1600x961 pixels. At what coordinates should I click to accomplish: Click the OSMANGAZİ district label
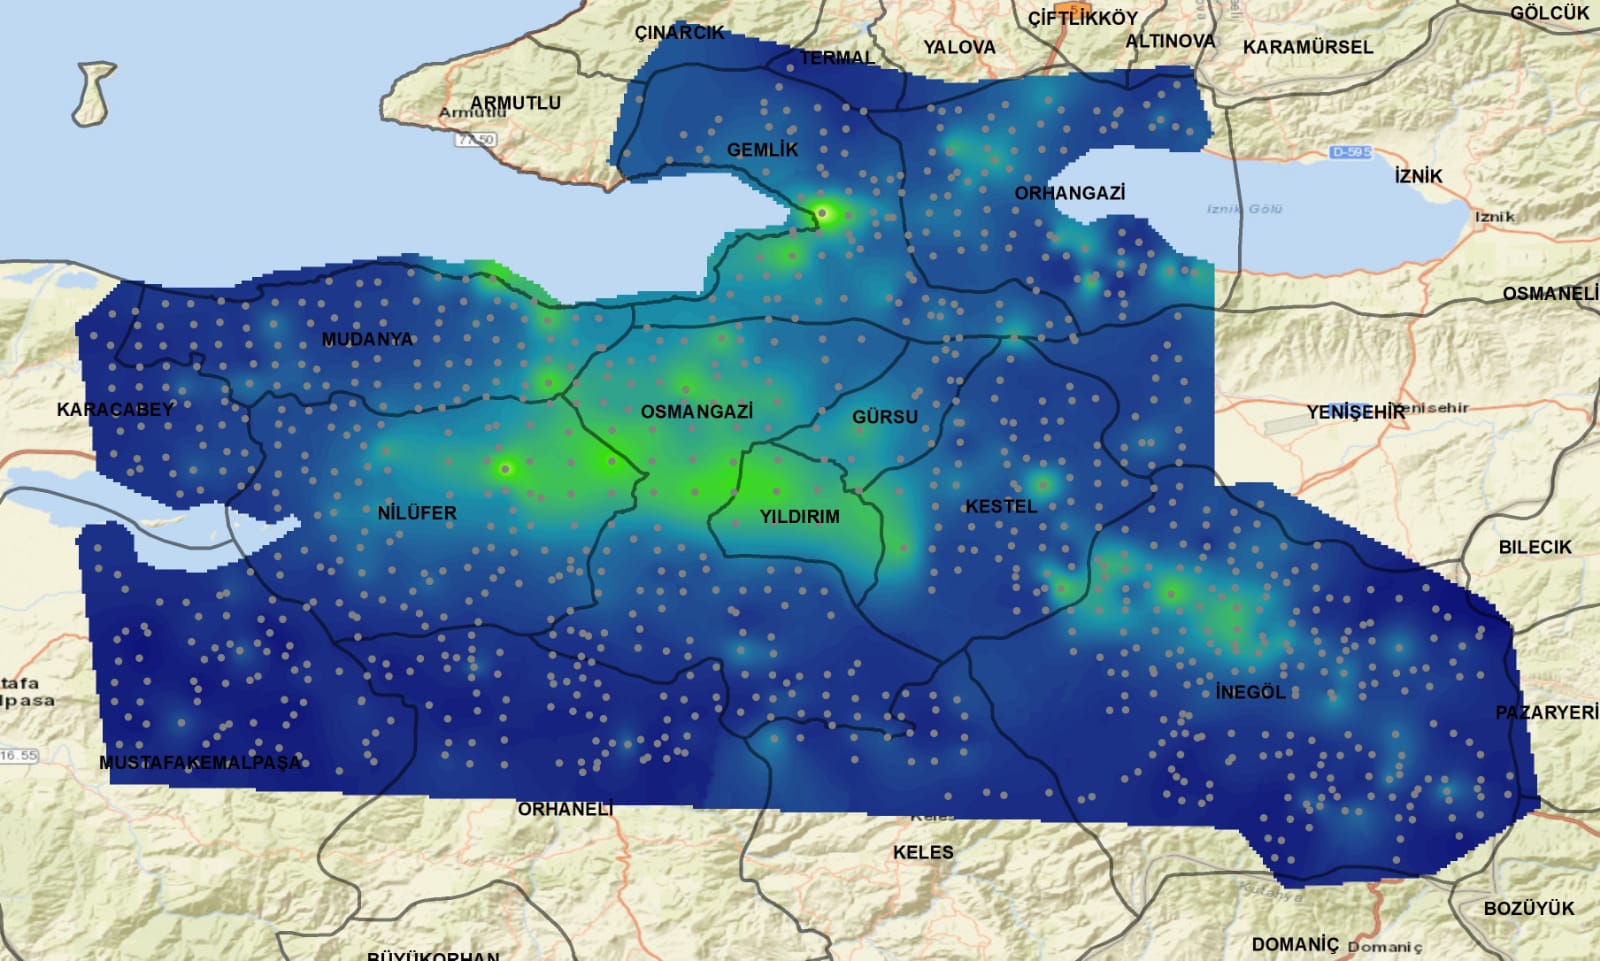point(697,411)
